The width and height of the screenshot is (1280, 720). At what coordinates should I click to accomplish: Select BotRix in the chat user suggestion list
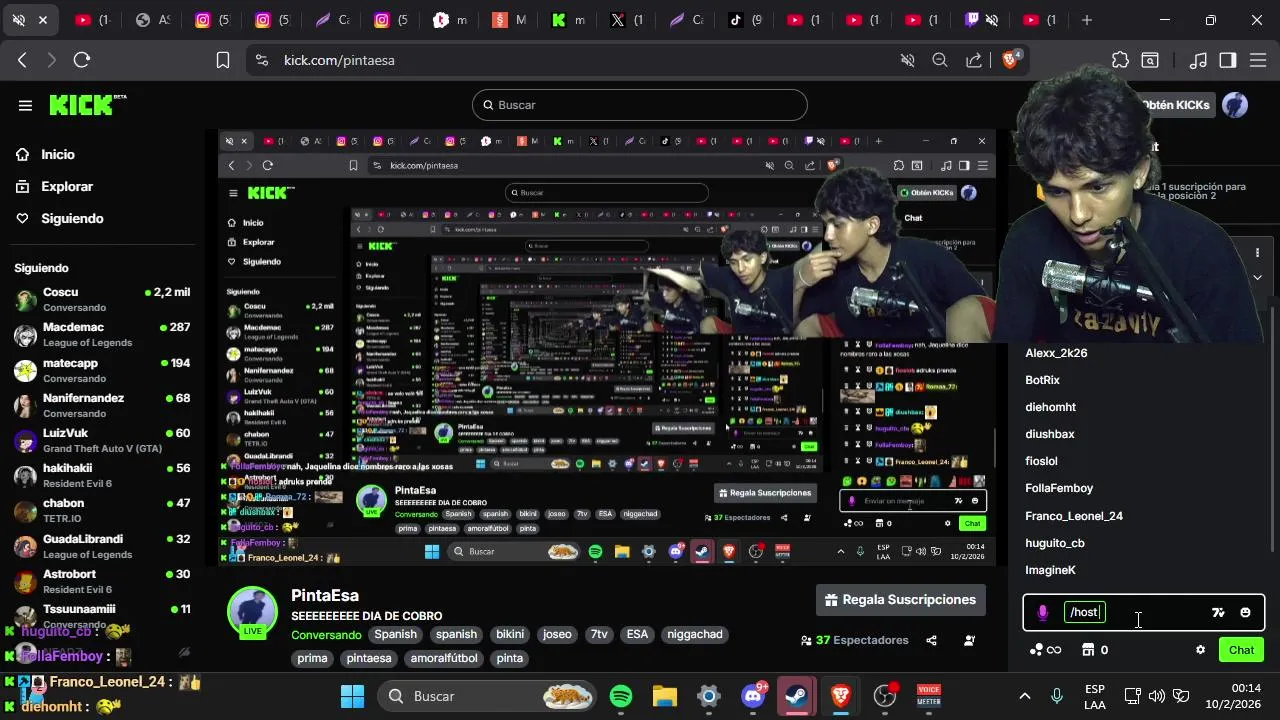coord(1042,380)
